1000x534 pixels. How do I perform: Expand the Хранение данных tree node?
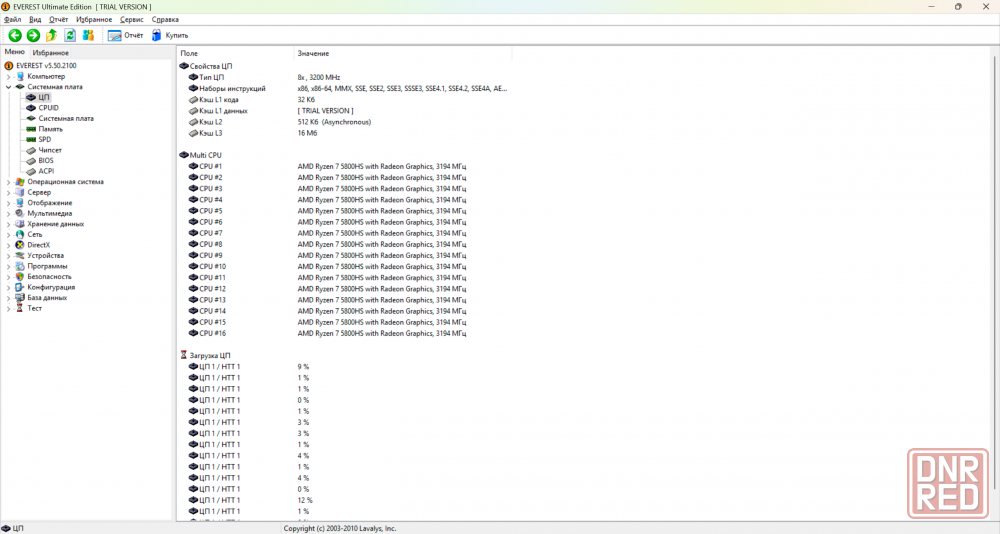coord(8,224)
